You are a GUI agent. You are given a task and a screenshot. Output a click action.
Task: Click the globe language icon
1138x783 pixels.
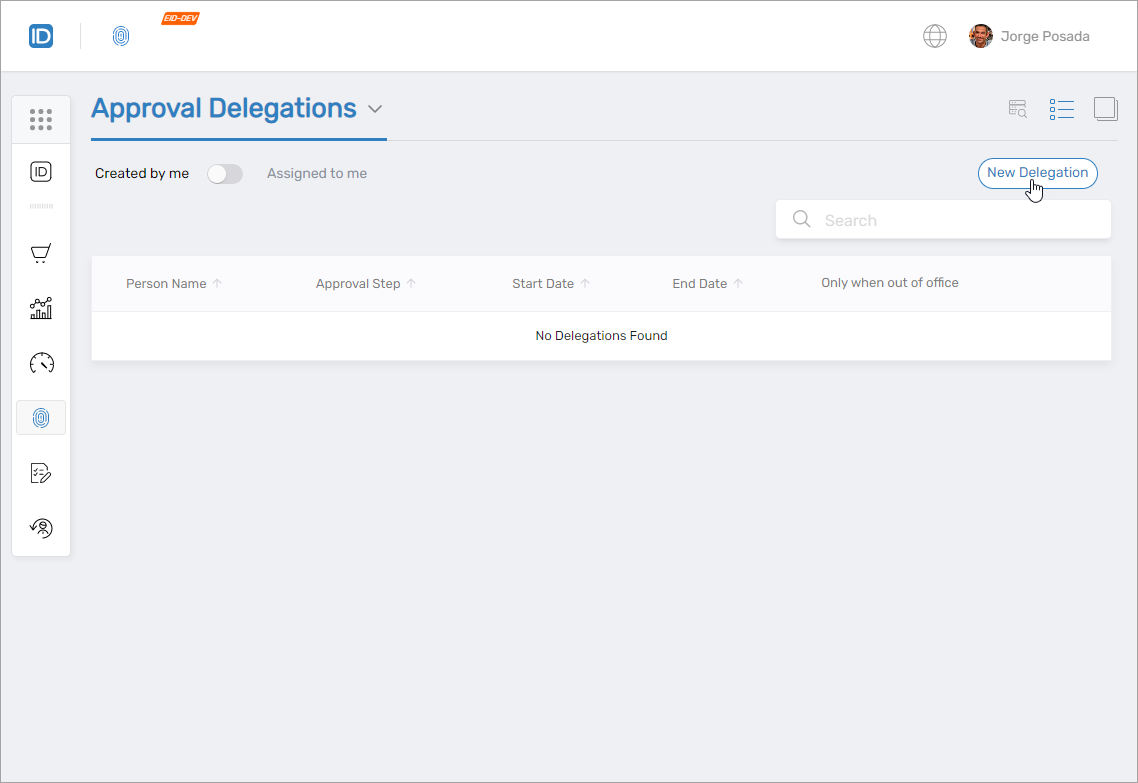tap(934, 37)
